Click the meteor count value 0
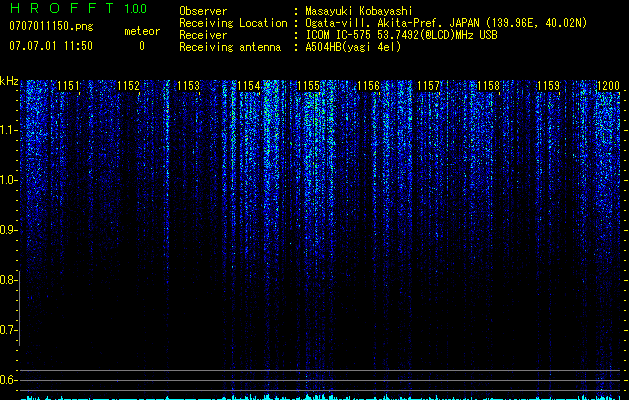Screen dimensions: 629x400 [x=142, y=46]
